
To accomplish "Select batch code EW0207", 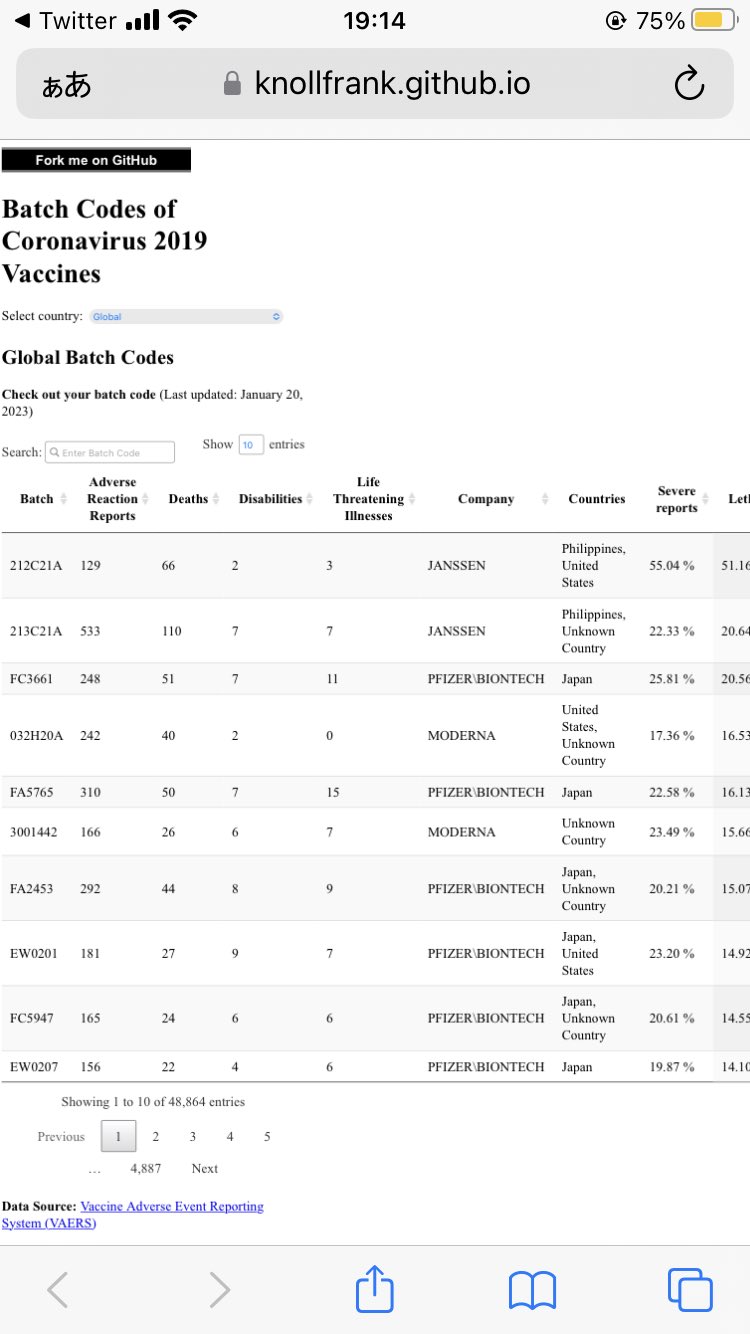I will click(x=34, y=1067).
